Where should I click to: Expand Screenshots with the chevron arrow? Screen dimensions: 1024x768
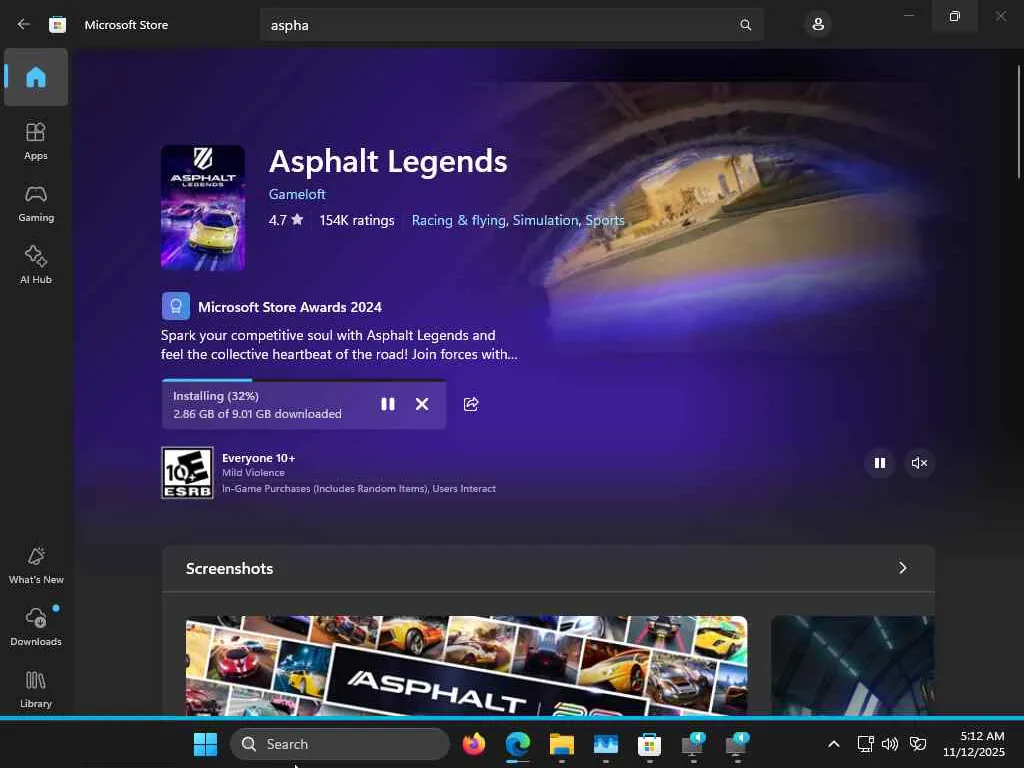tap(903, 568)
